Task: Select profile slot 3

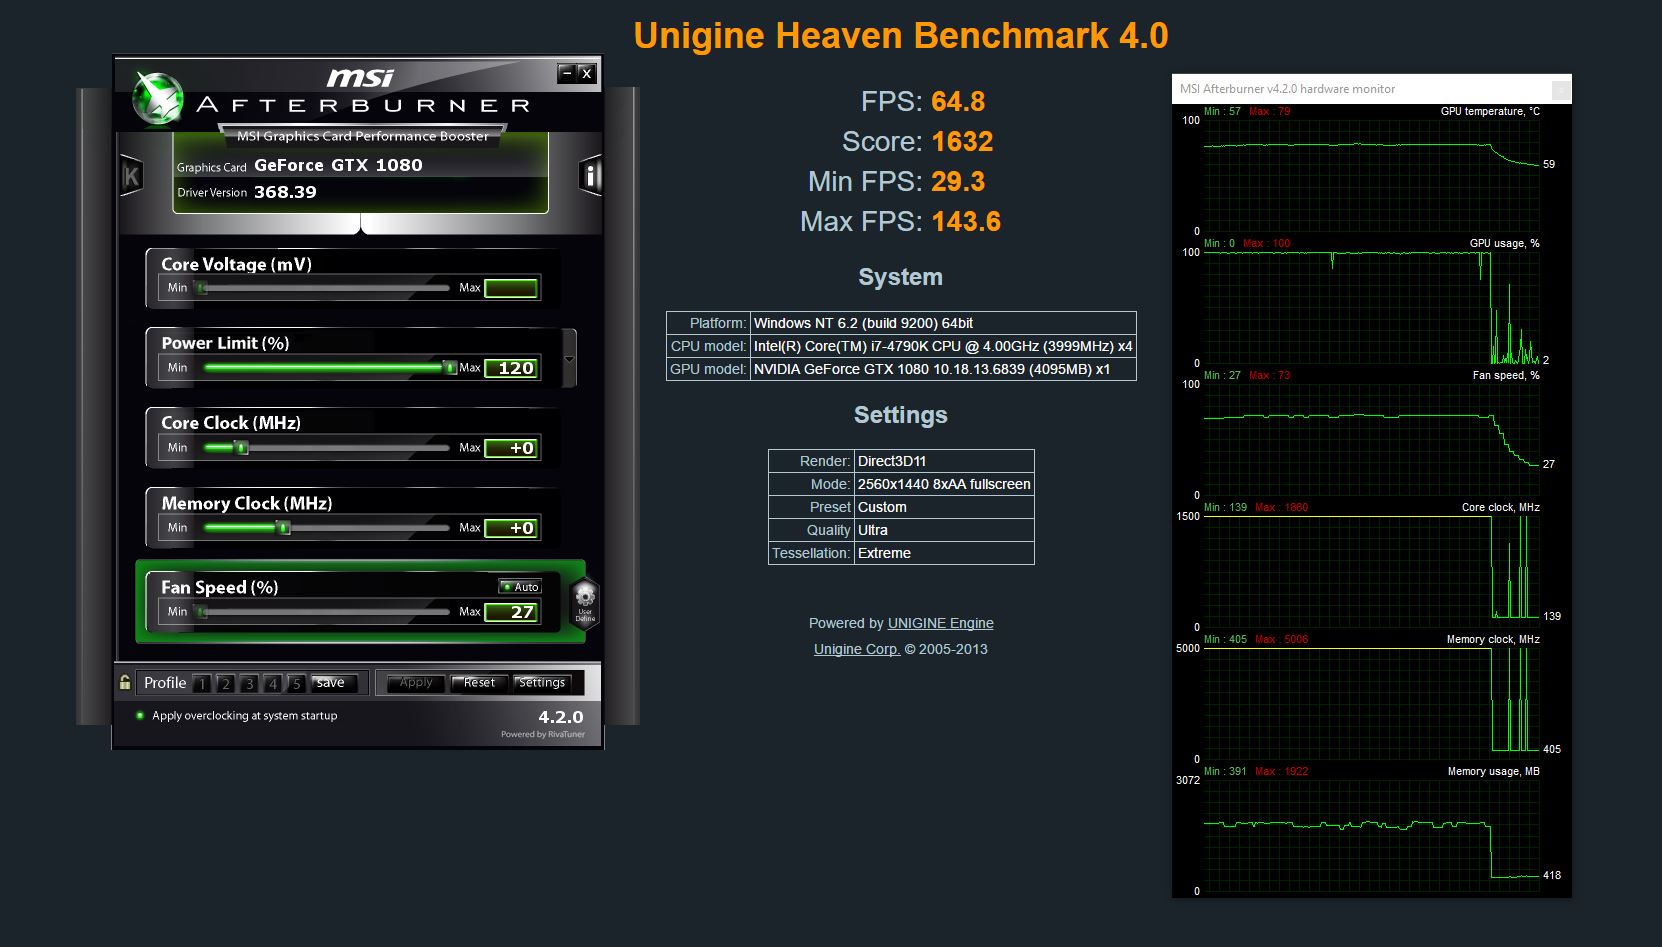Action: [250, 684]
